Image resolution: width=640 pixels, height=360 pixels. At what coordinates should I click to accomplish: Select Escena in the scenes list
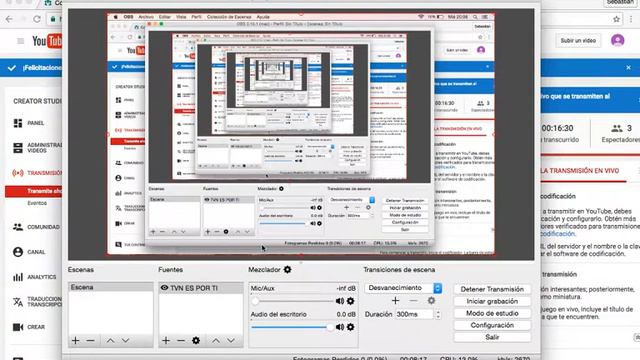tap(111, 287)
